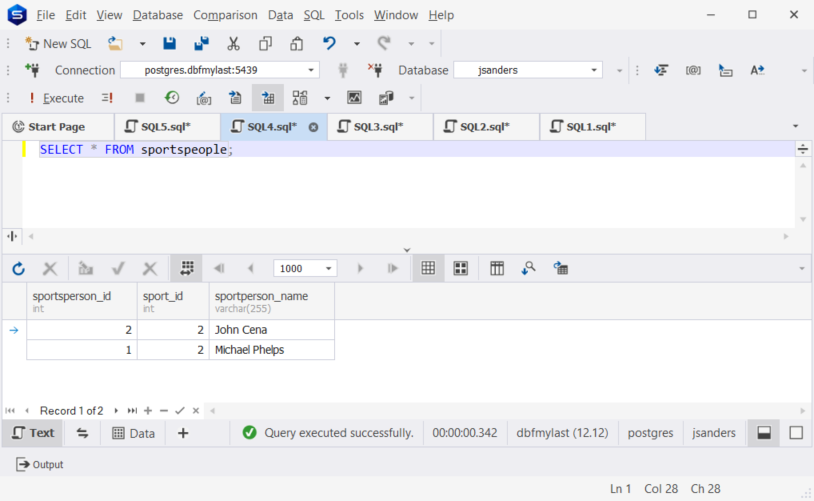Execute the SQL query
This screenshot has width=814, height=501.
click(56, 98)
